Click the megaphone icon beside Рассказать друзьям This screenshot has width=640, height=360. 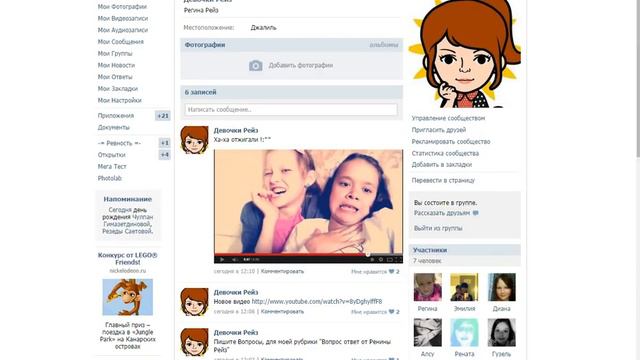(x=476, y=213)
